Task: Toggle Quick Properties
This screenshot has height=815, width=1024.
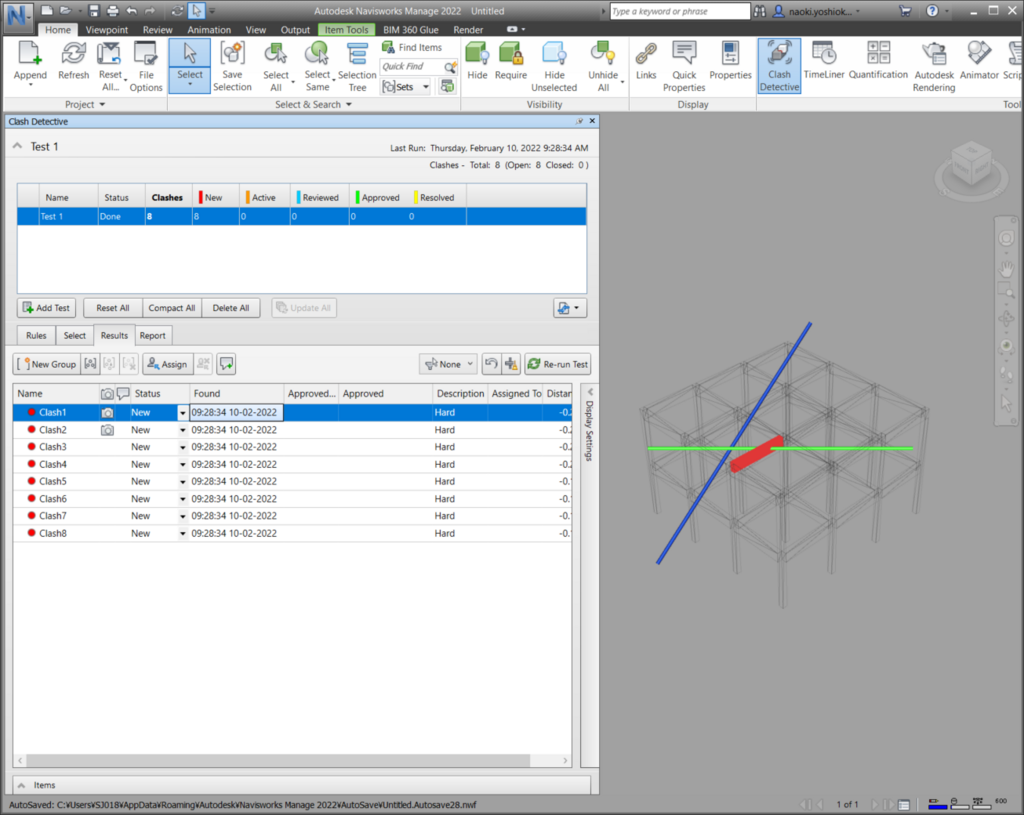Action: point(684,65)
